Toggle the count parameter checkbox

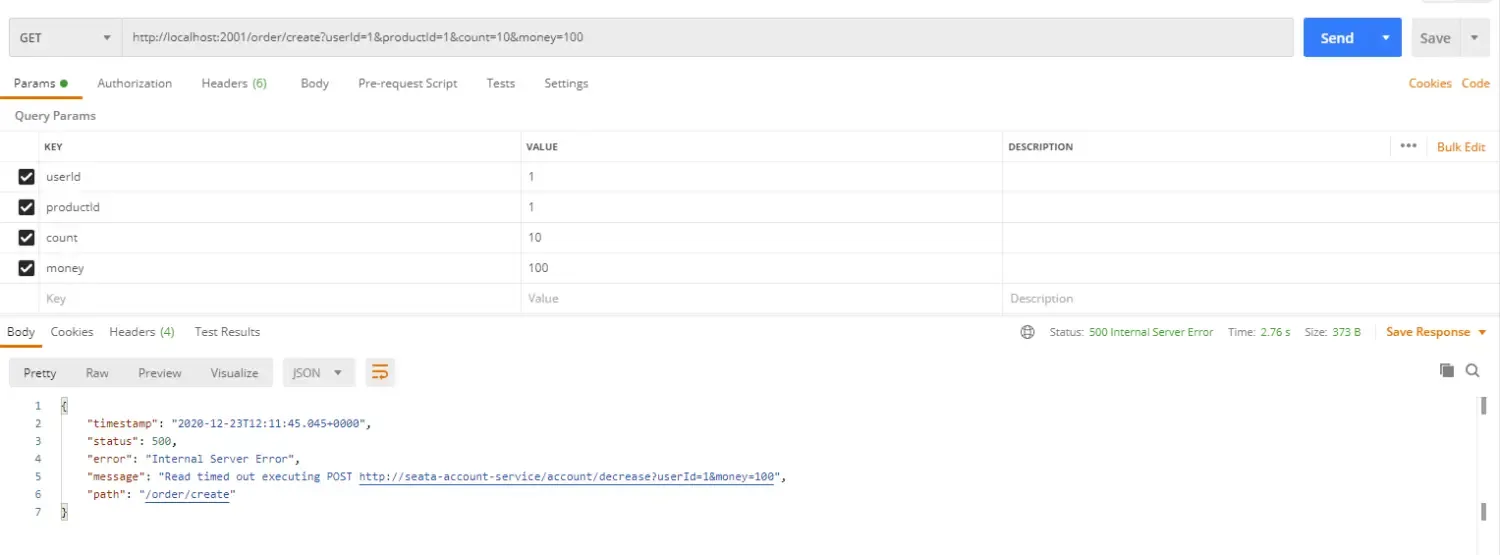coord(27,238)
